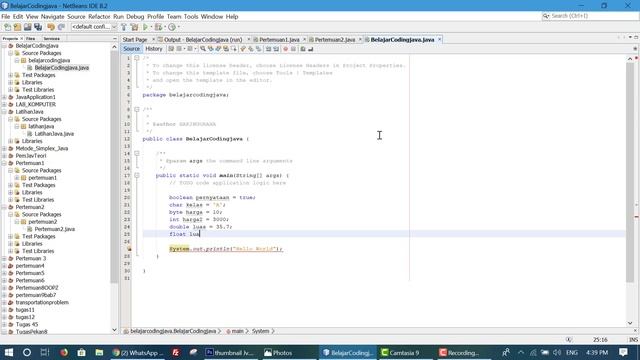Open WhatsApp Chrome window from the taskbar
The image size is (640, 360).
tap(138, 352)
